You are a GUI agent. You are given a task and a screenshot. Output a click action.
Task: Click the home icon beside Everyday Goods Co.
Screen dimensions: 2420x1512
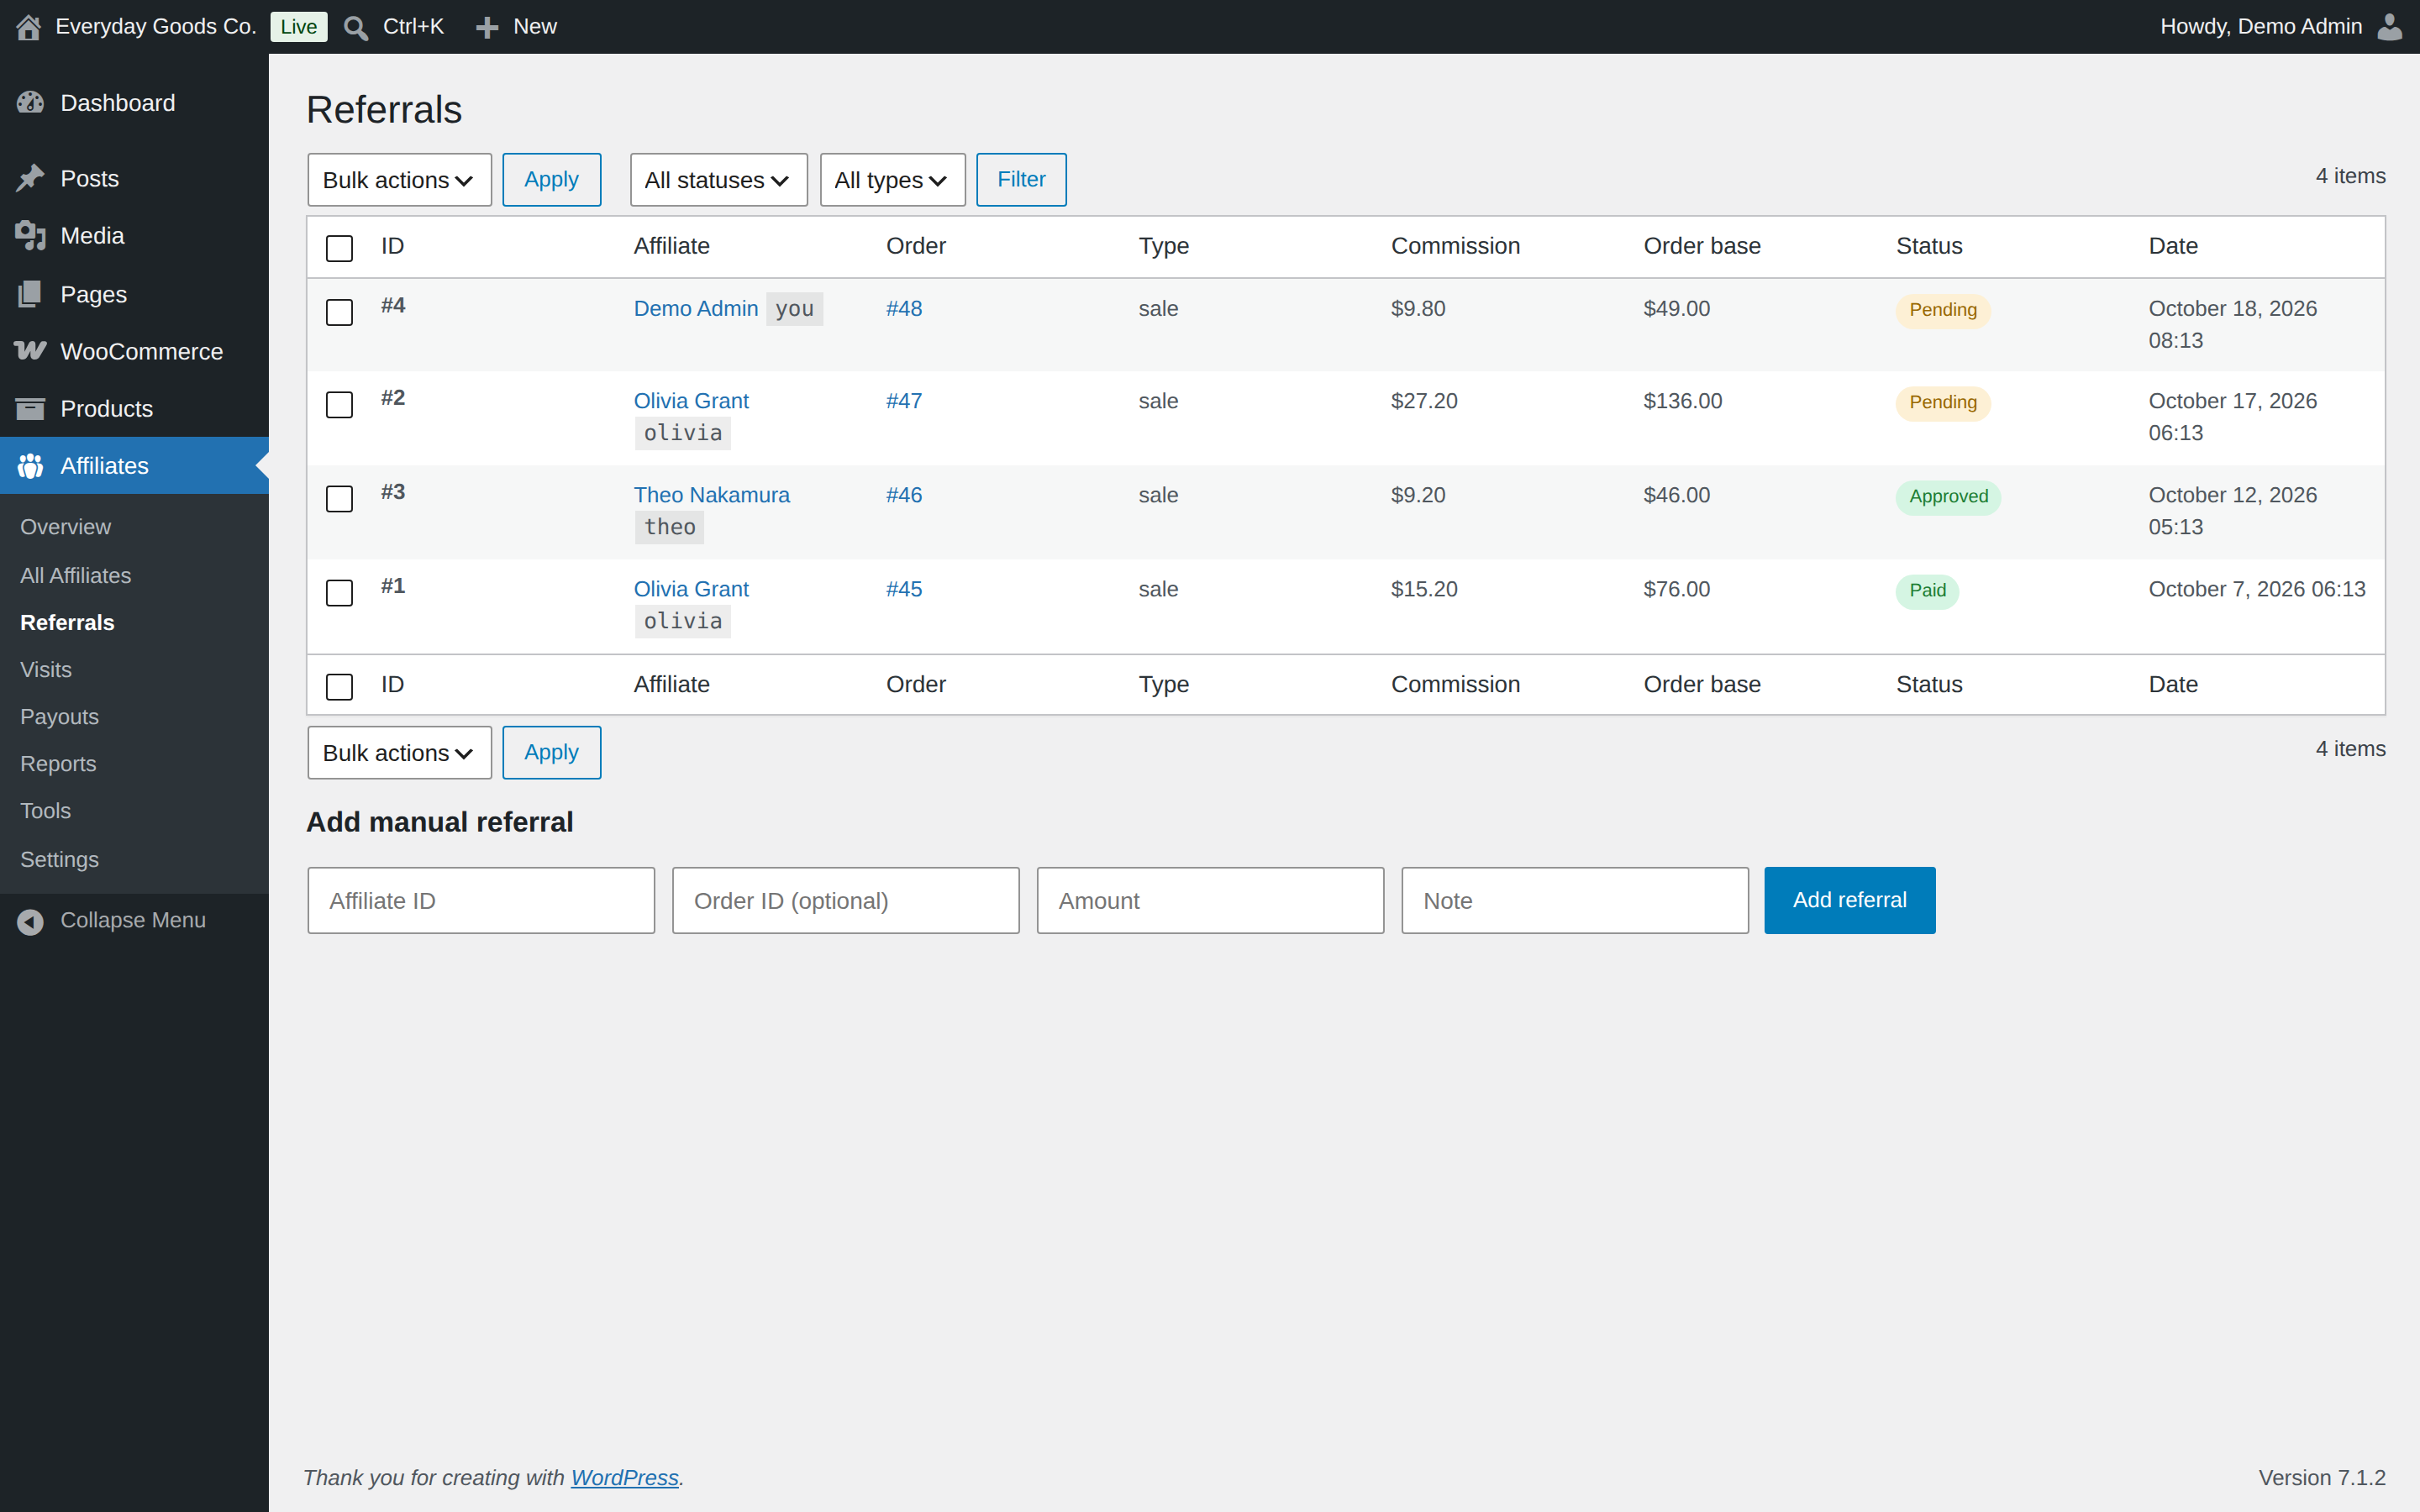[x=29, y=27]
